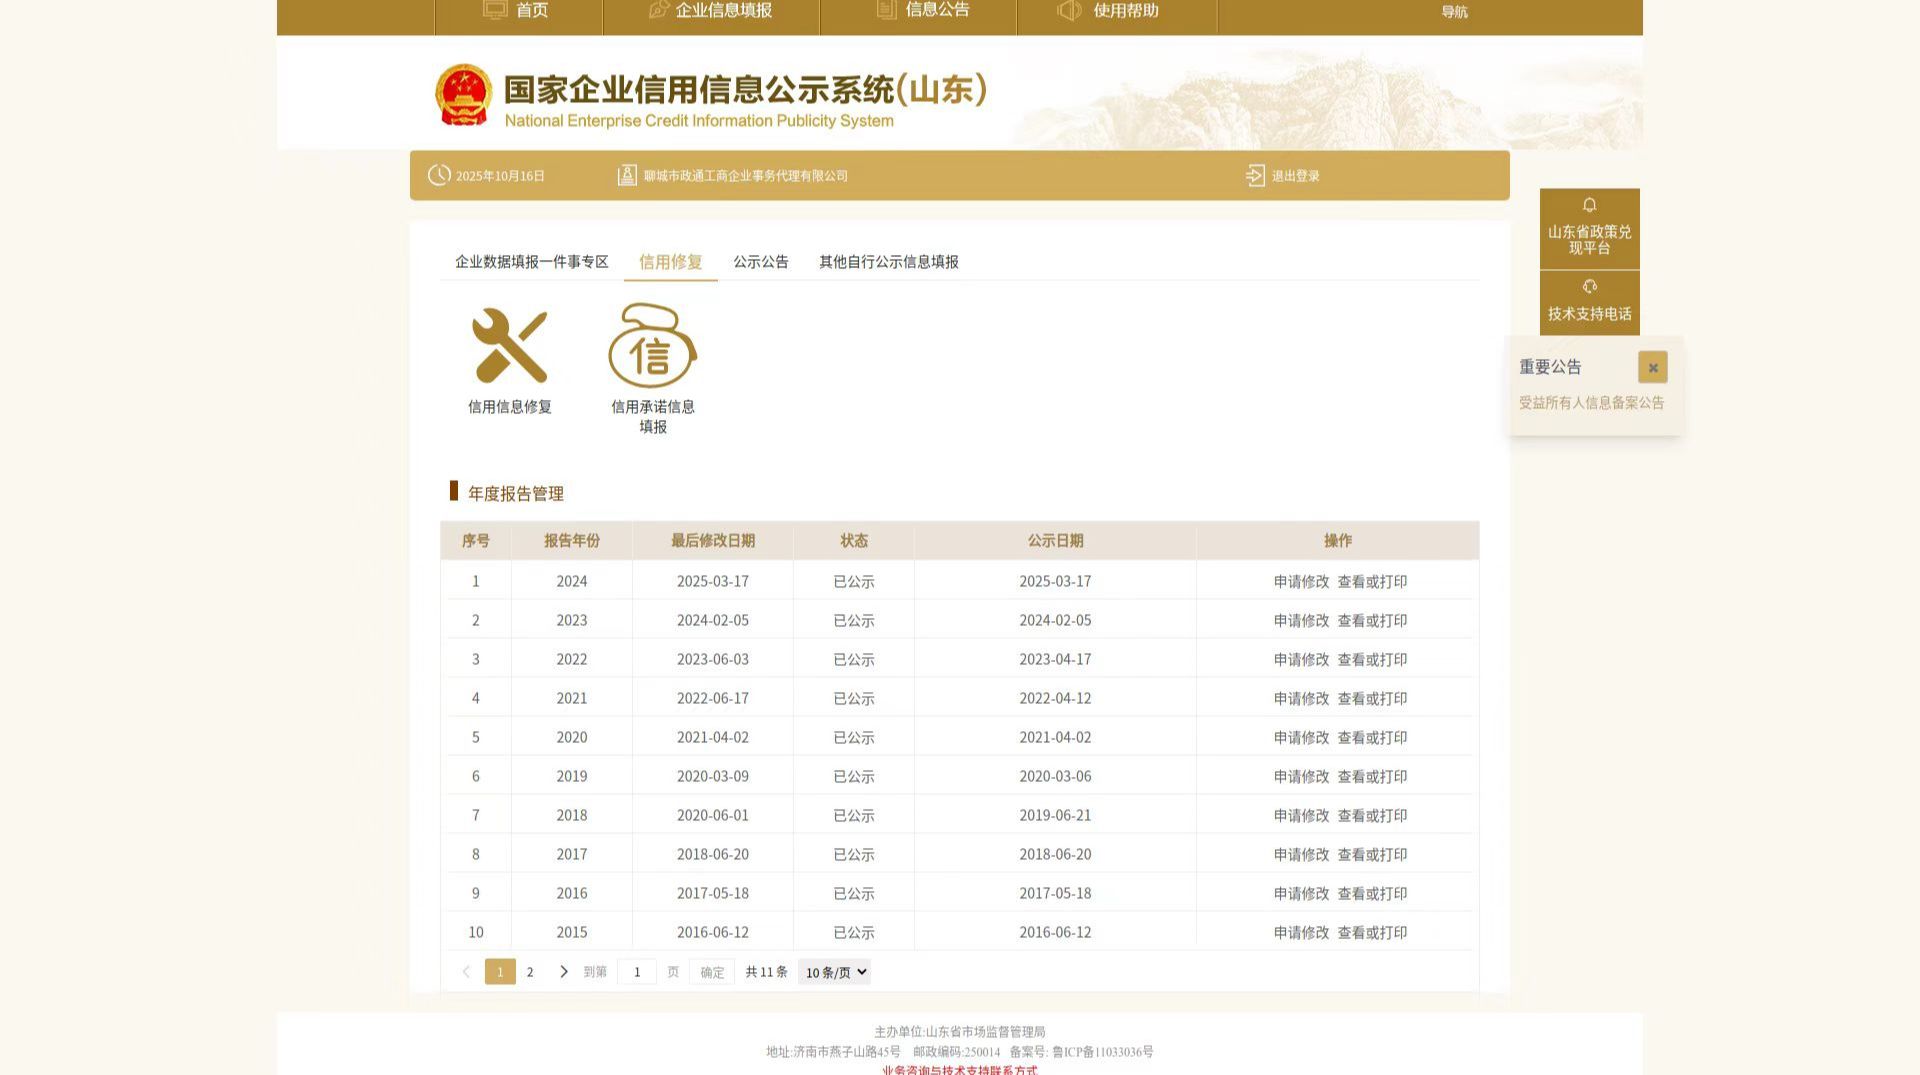Go to next page with the arrow
Screen dimensions: 1920x1075
click(564, 972)
